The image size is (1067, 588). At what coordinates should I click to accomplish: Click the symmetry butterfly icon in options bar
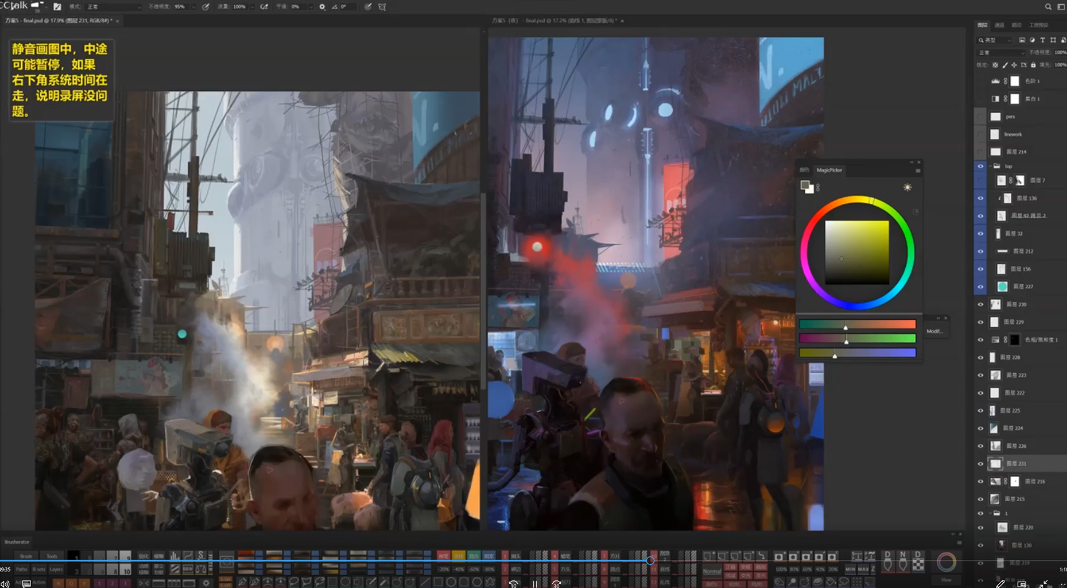click(382, 7)
